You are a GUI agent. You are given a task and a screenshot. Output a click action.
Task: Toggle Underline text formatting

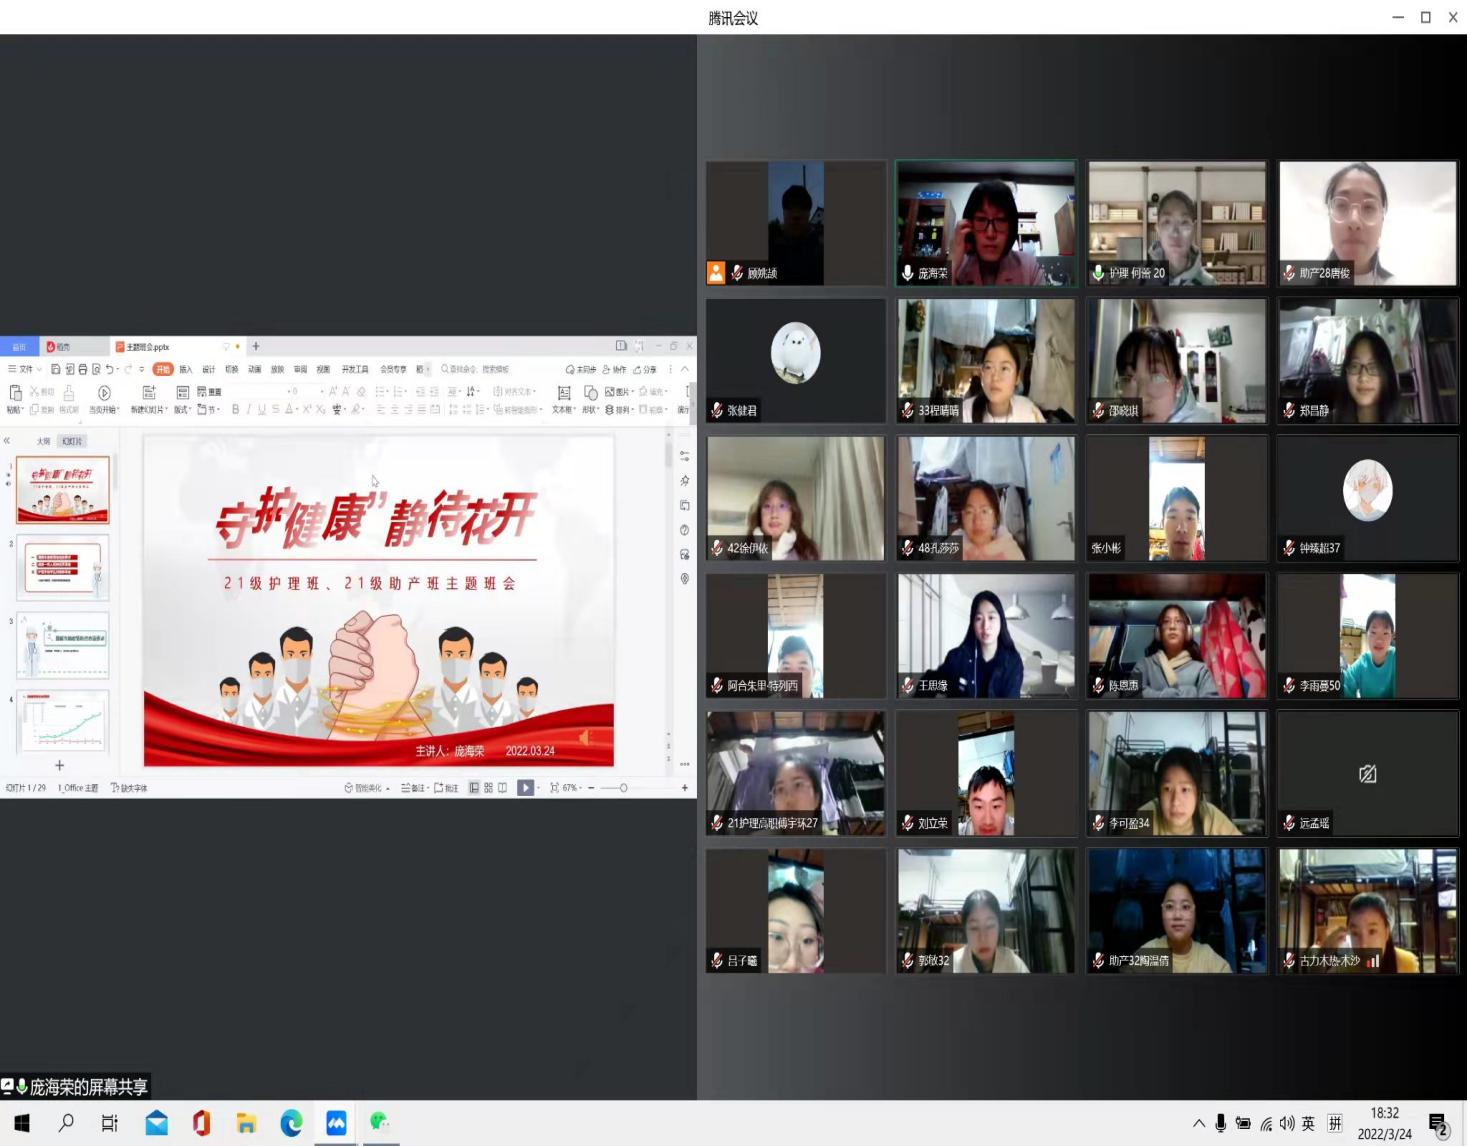click(x=262, y=409)
